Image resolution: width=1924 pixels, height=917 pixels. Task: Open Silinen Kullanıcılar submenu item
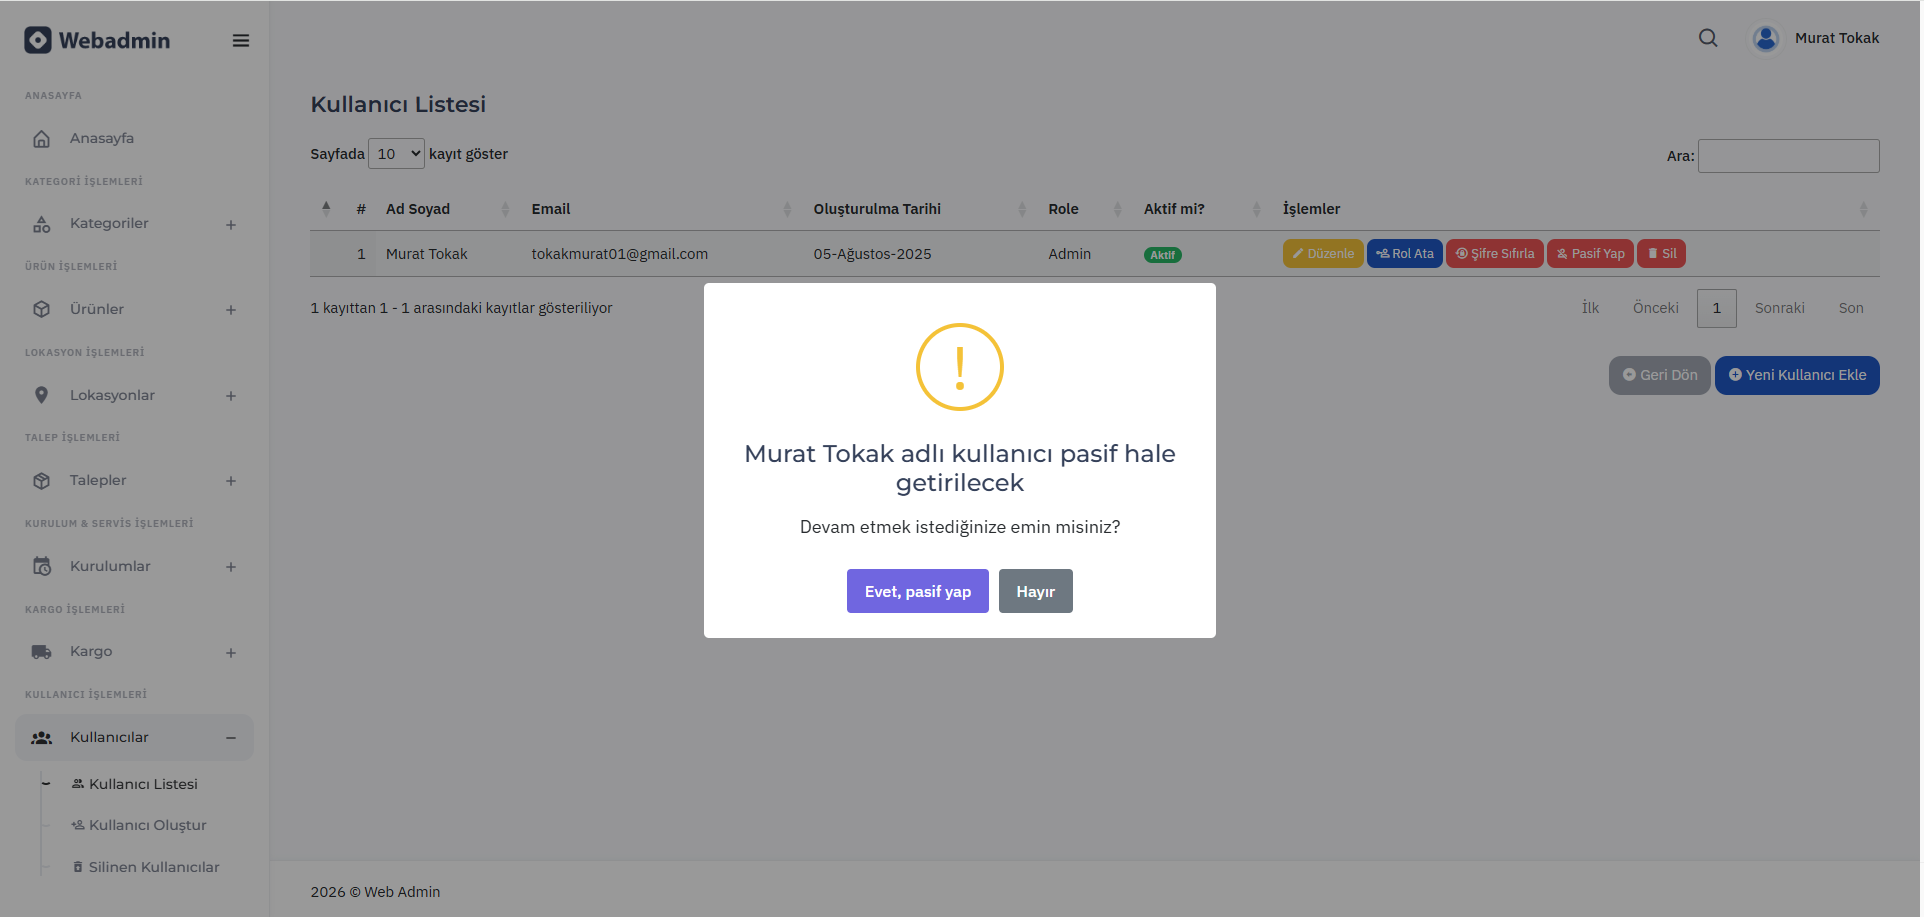pos(153,867)
